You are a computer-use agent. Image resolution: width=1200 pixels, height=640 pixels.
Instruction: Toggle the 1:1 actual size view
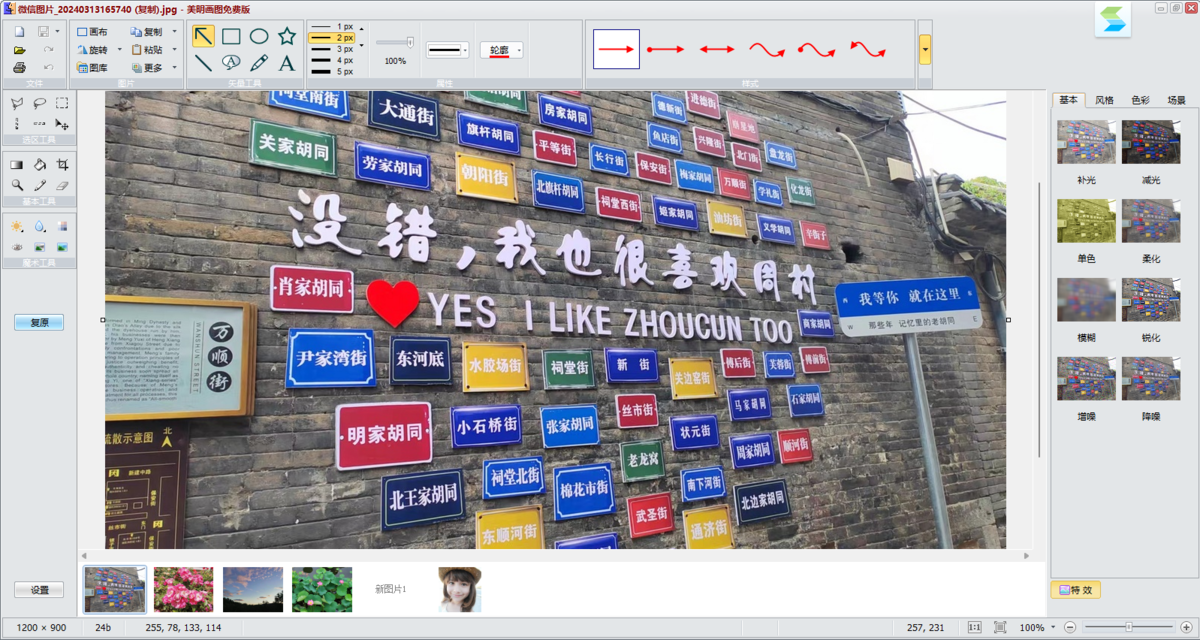[974, 627]
